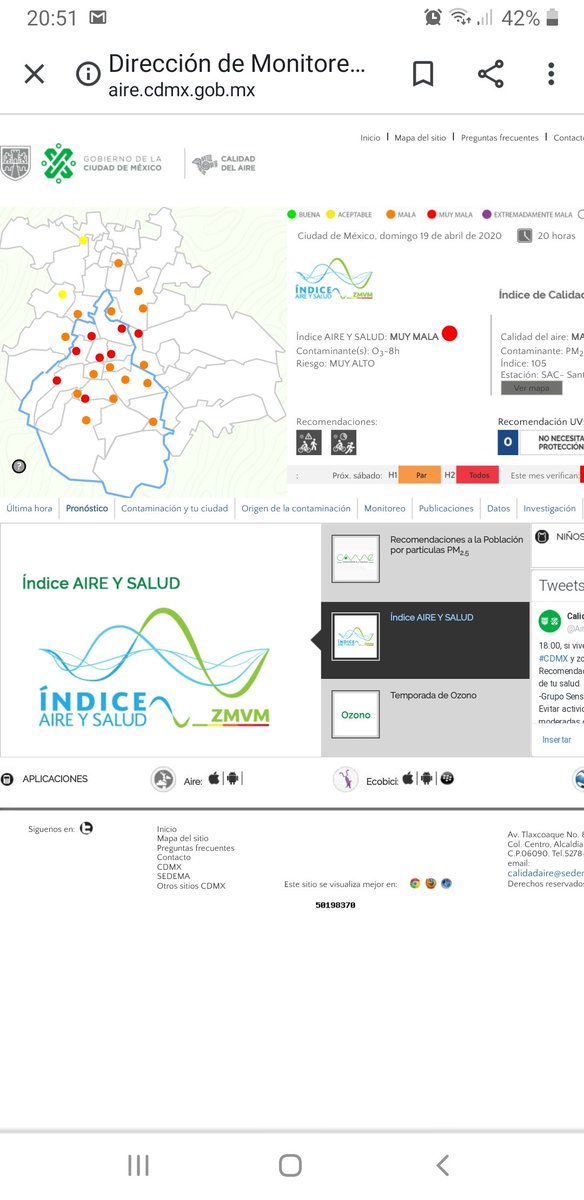584x1200 pixels.
Task: Open the Inicio link in top navigation
Action: (370, 138)
